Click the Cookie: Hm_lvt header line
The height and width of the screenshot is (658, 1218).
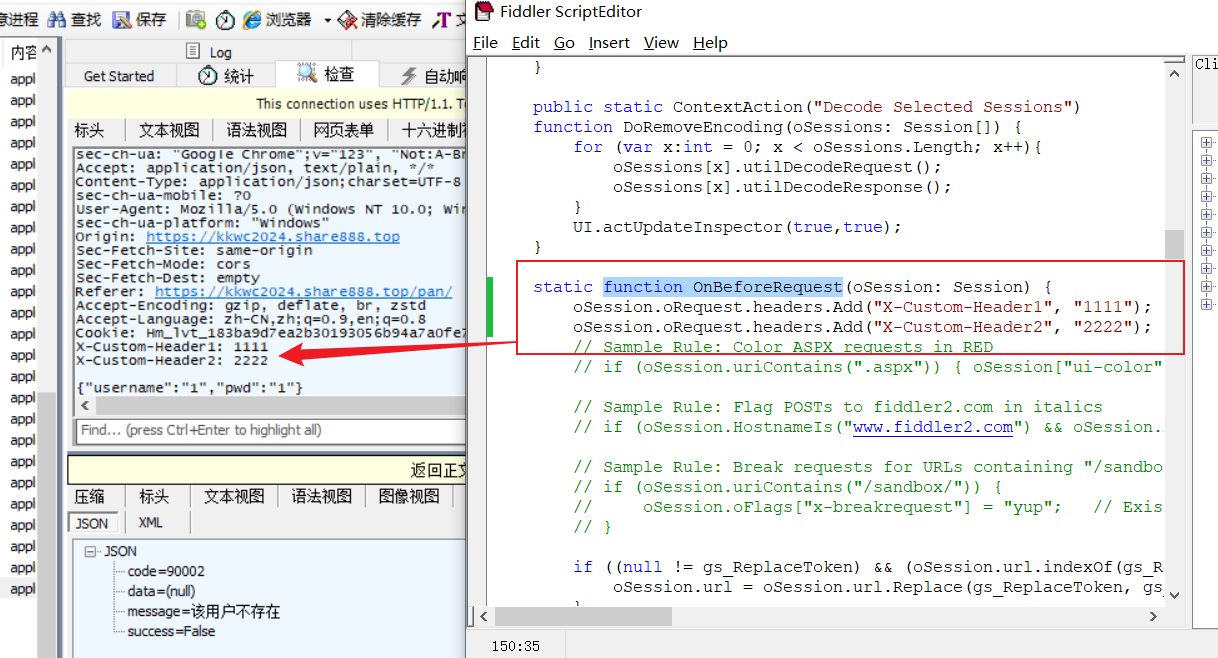coord(270,332)
